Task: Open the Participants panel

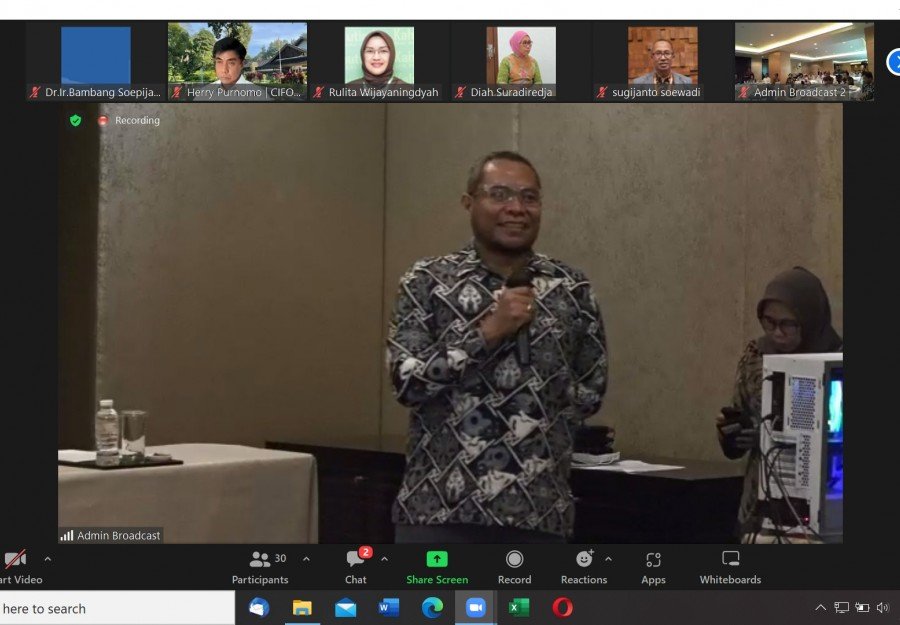Action: [x=260, y=566]
